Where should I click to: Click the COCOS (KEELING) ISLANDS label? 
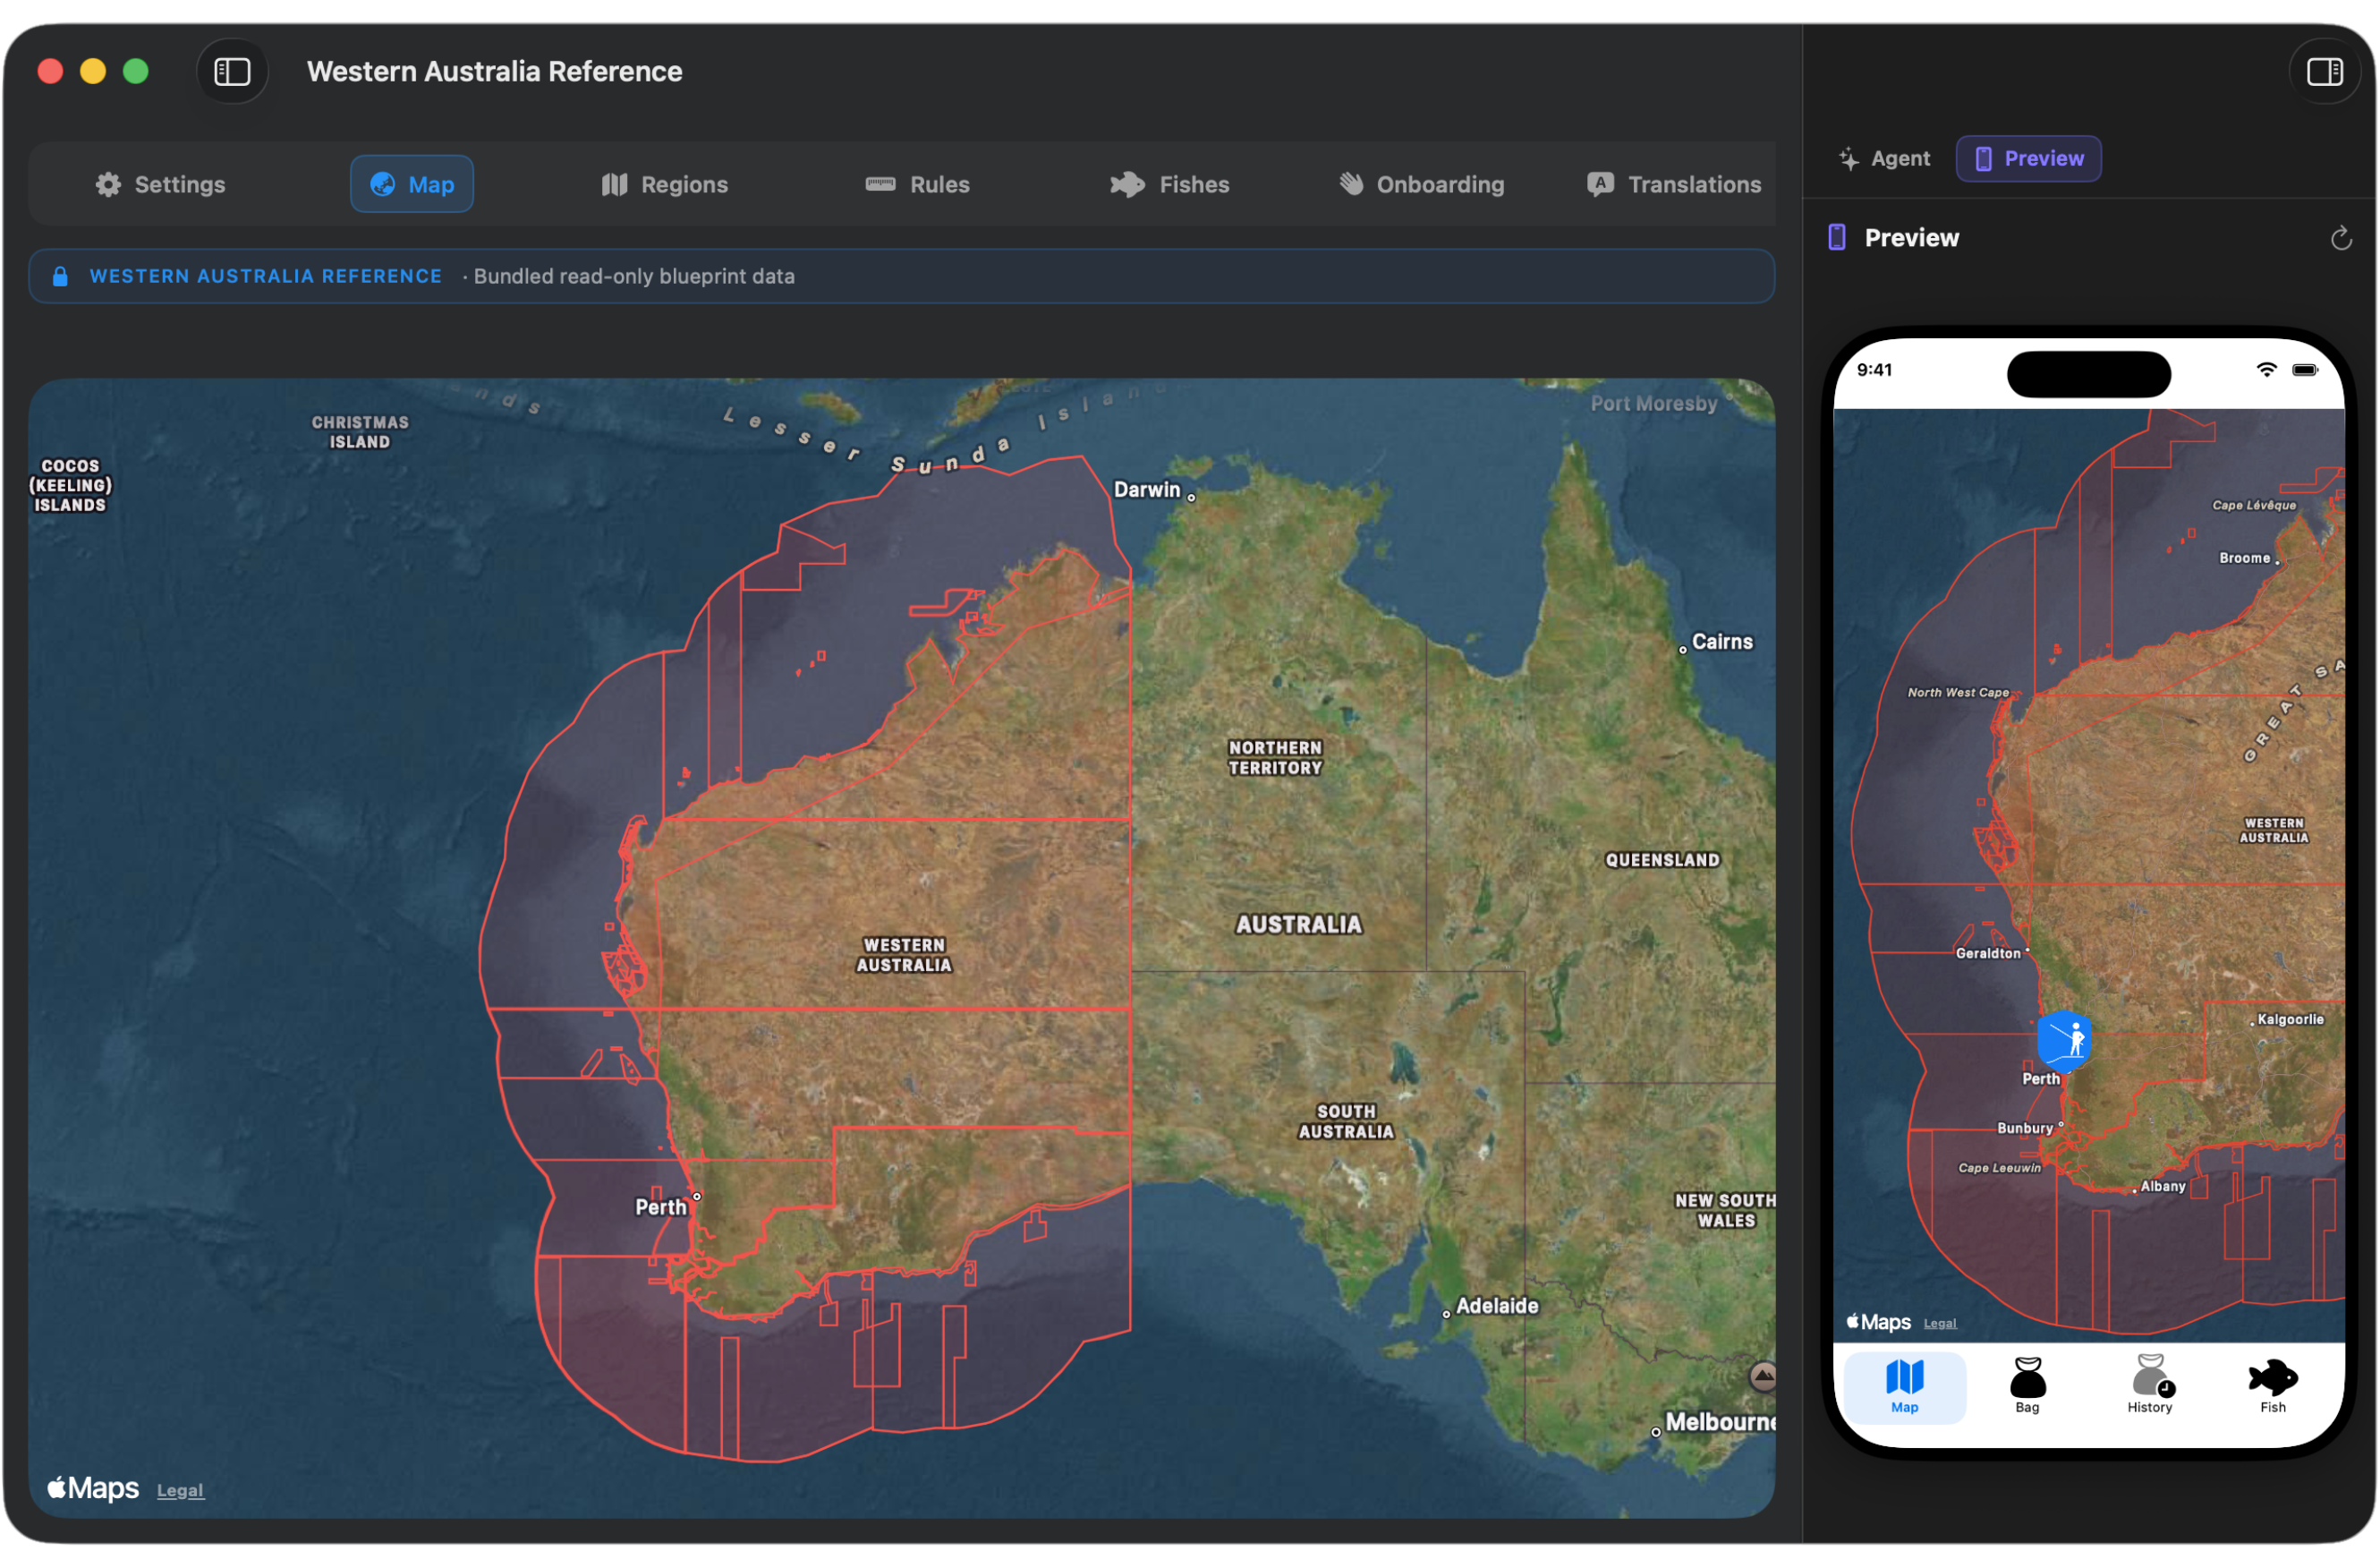click(70, 485)
